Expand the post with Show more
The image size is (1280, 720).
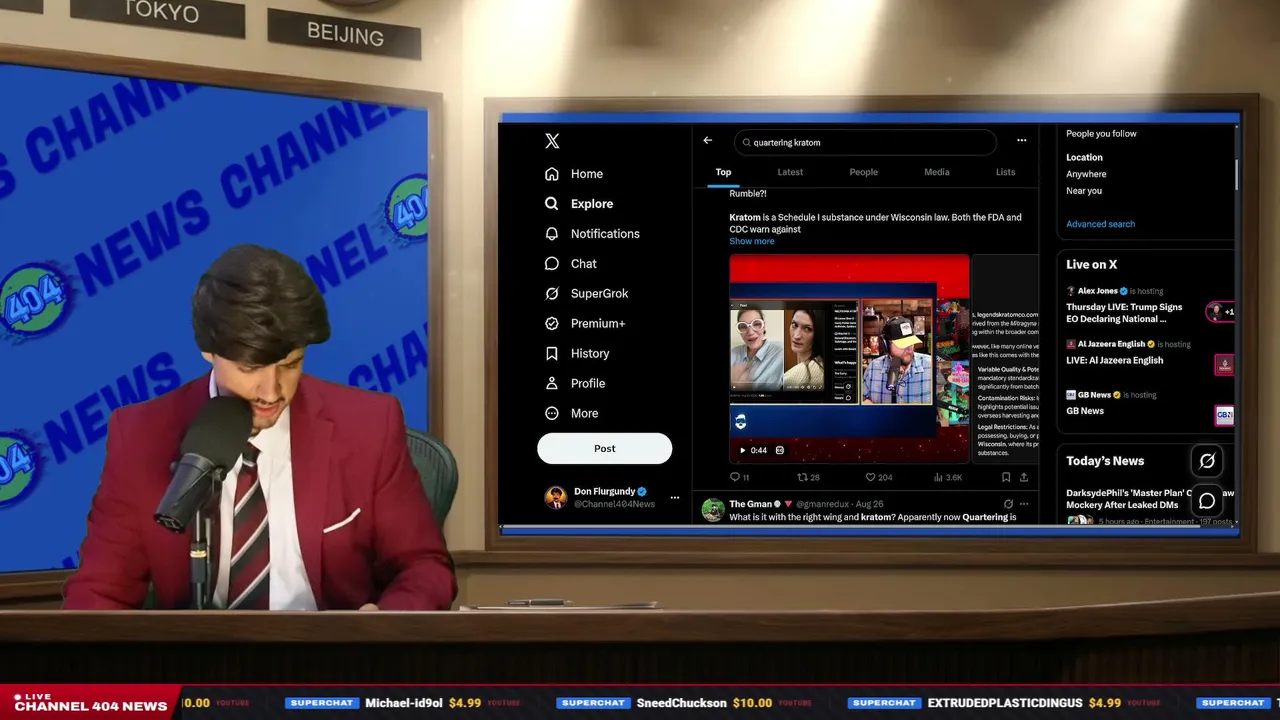click(752, 241)
